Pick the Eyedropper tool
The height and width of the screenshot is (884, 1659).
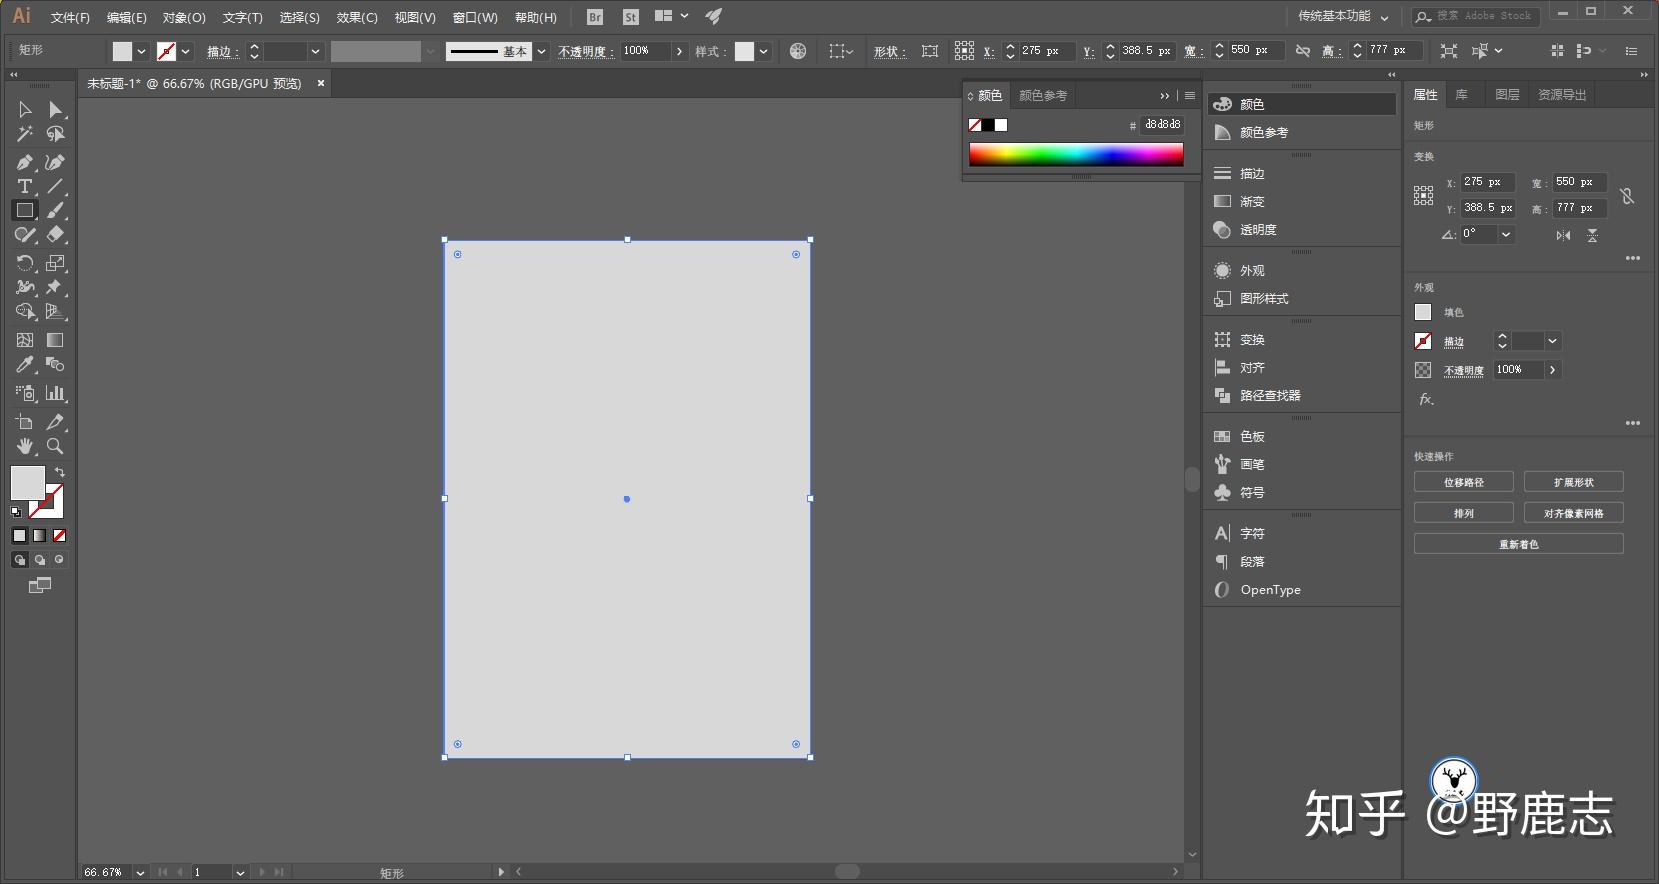(x=25, y=365)
